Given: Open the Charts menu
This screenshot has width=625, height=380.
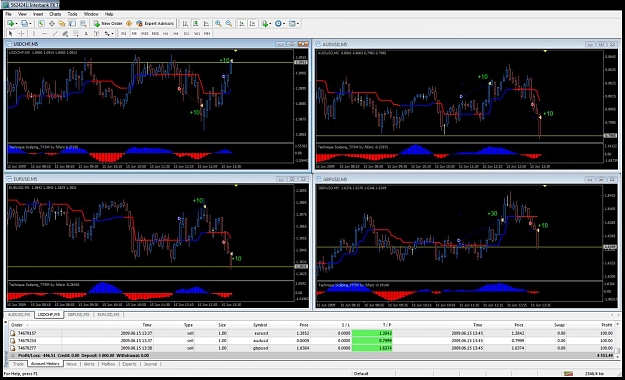Looking at the screenshot, I should (55, 14).
